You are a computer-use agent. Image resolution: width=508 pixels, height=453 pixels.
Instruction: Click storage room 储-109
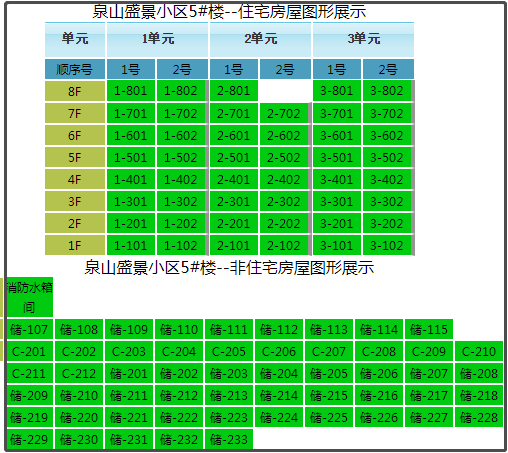click(129, 329)
